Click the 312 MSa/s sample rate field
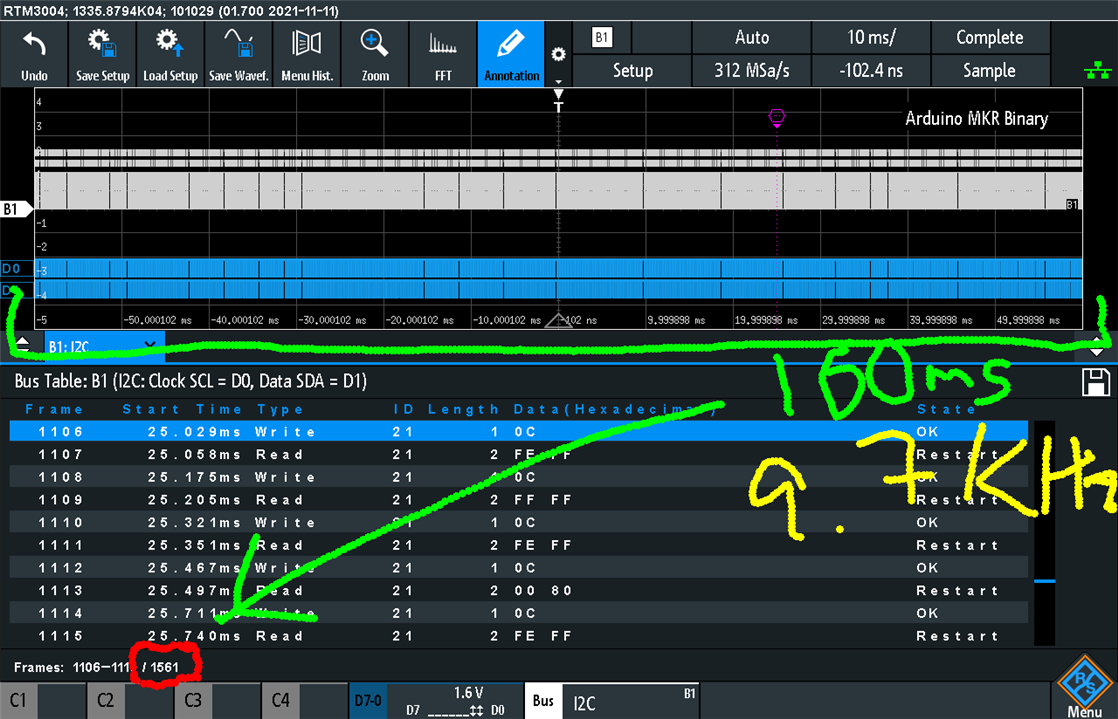 tap(752, 71)
